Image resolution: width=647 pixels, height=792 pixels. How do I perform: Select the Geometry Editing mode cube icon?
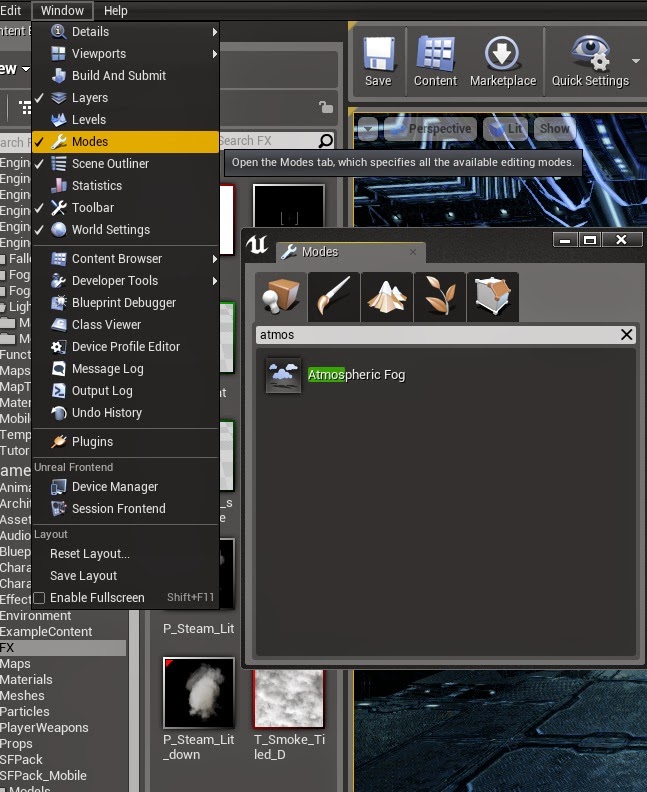click(493, 297)
